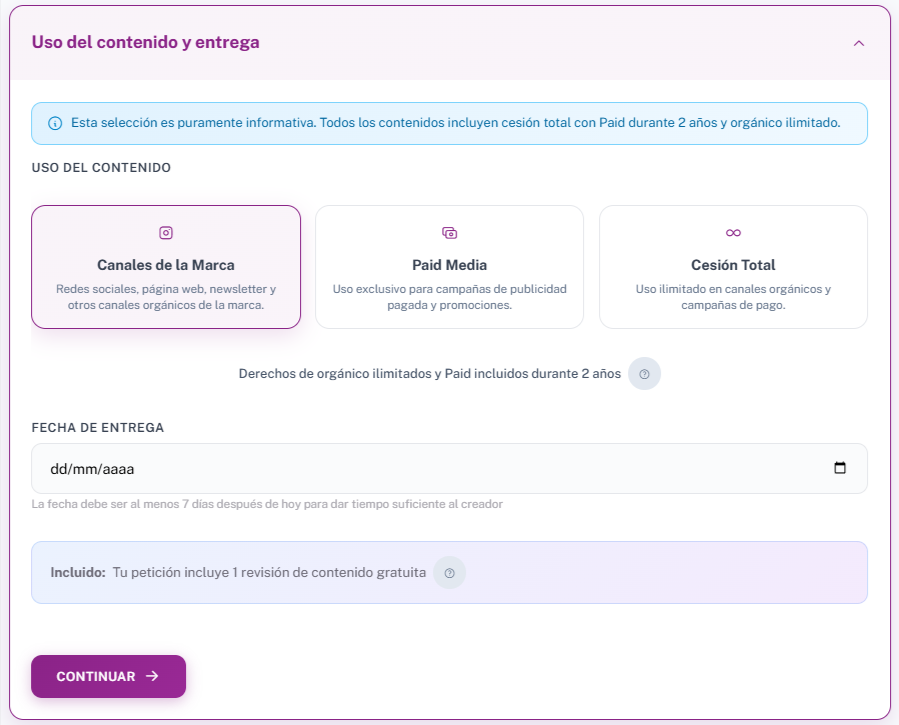This screenshot has width=899, height=725.
Task: Click the infinity icon on Cesión Total
Action: coord(733,231)
